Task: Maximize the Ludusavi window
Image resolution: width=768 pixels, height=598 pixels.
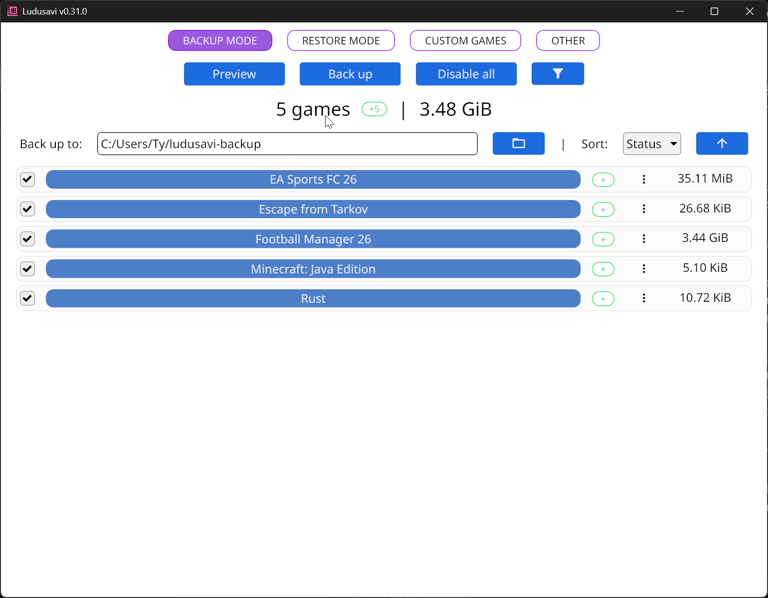Action: (x=714, y=11)
